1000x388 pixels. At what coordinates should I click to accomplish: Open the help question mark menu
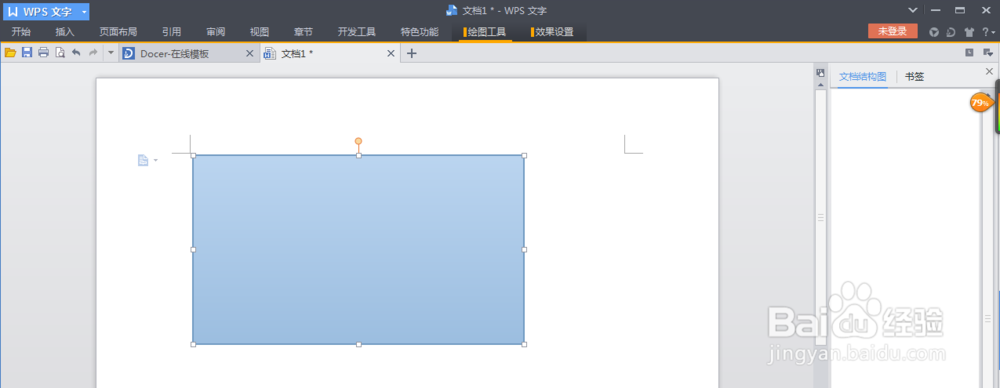[x=989, y=32]
